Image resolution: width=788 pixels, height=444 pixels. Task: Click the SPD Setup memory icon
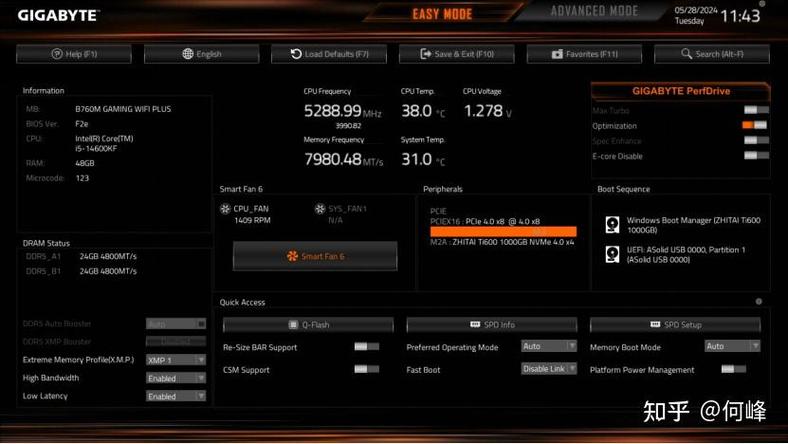(655, 324)
